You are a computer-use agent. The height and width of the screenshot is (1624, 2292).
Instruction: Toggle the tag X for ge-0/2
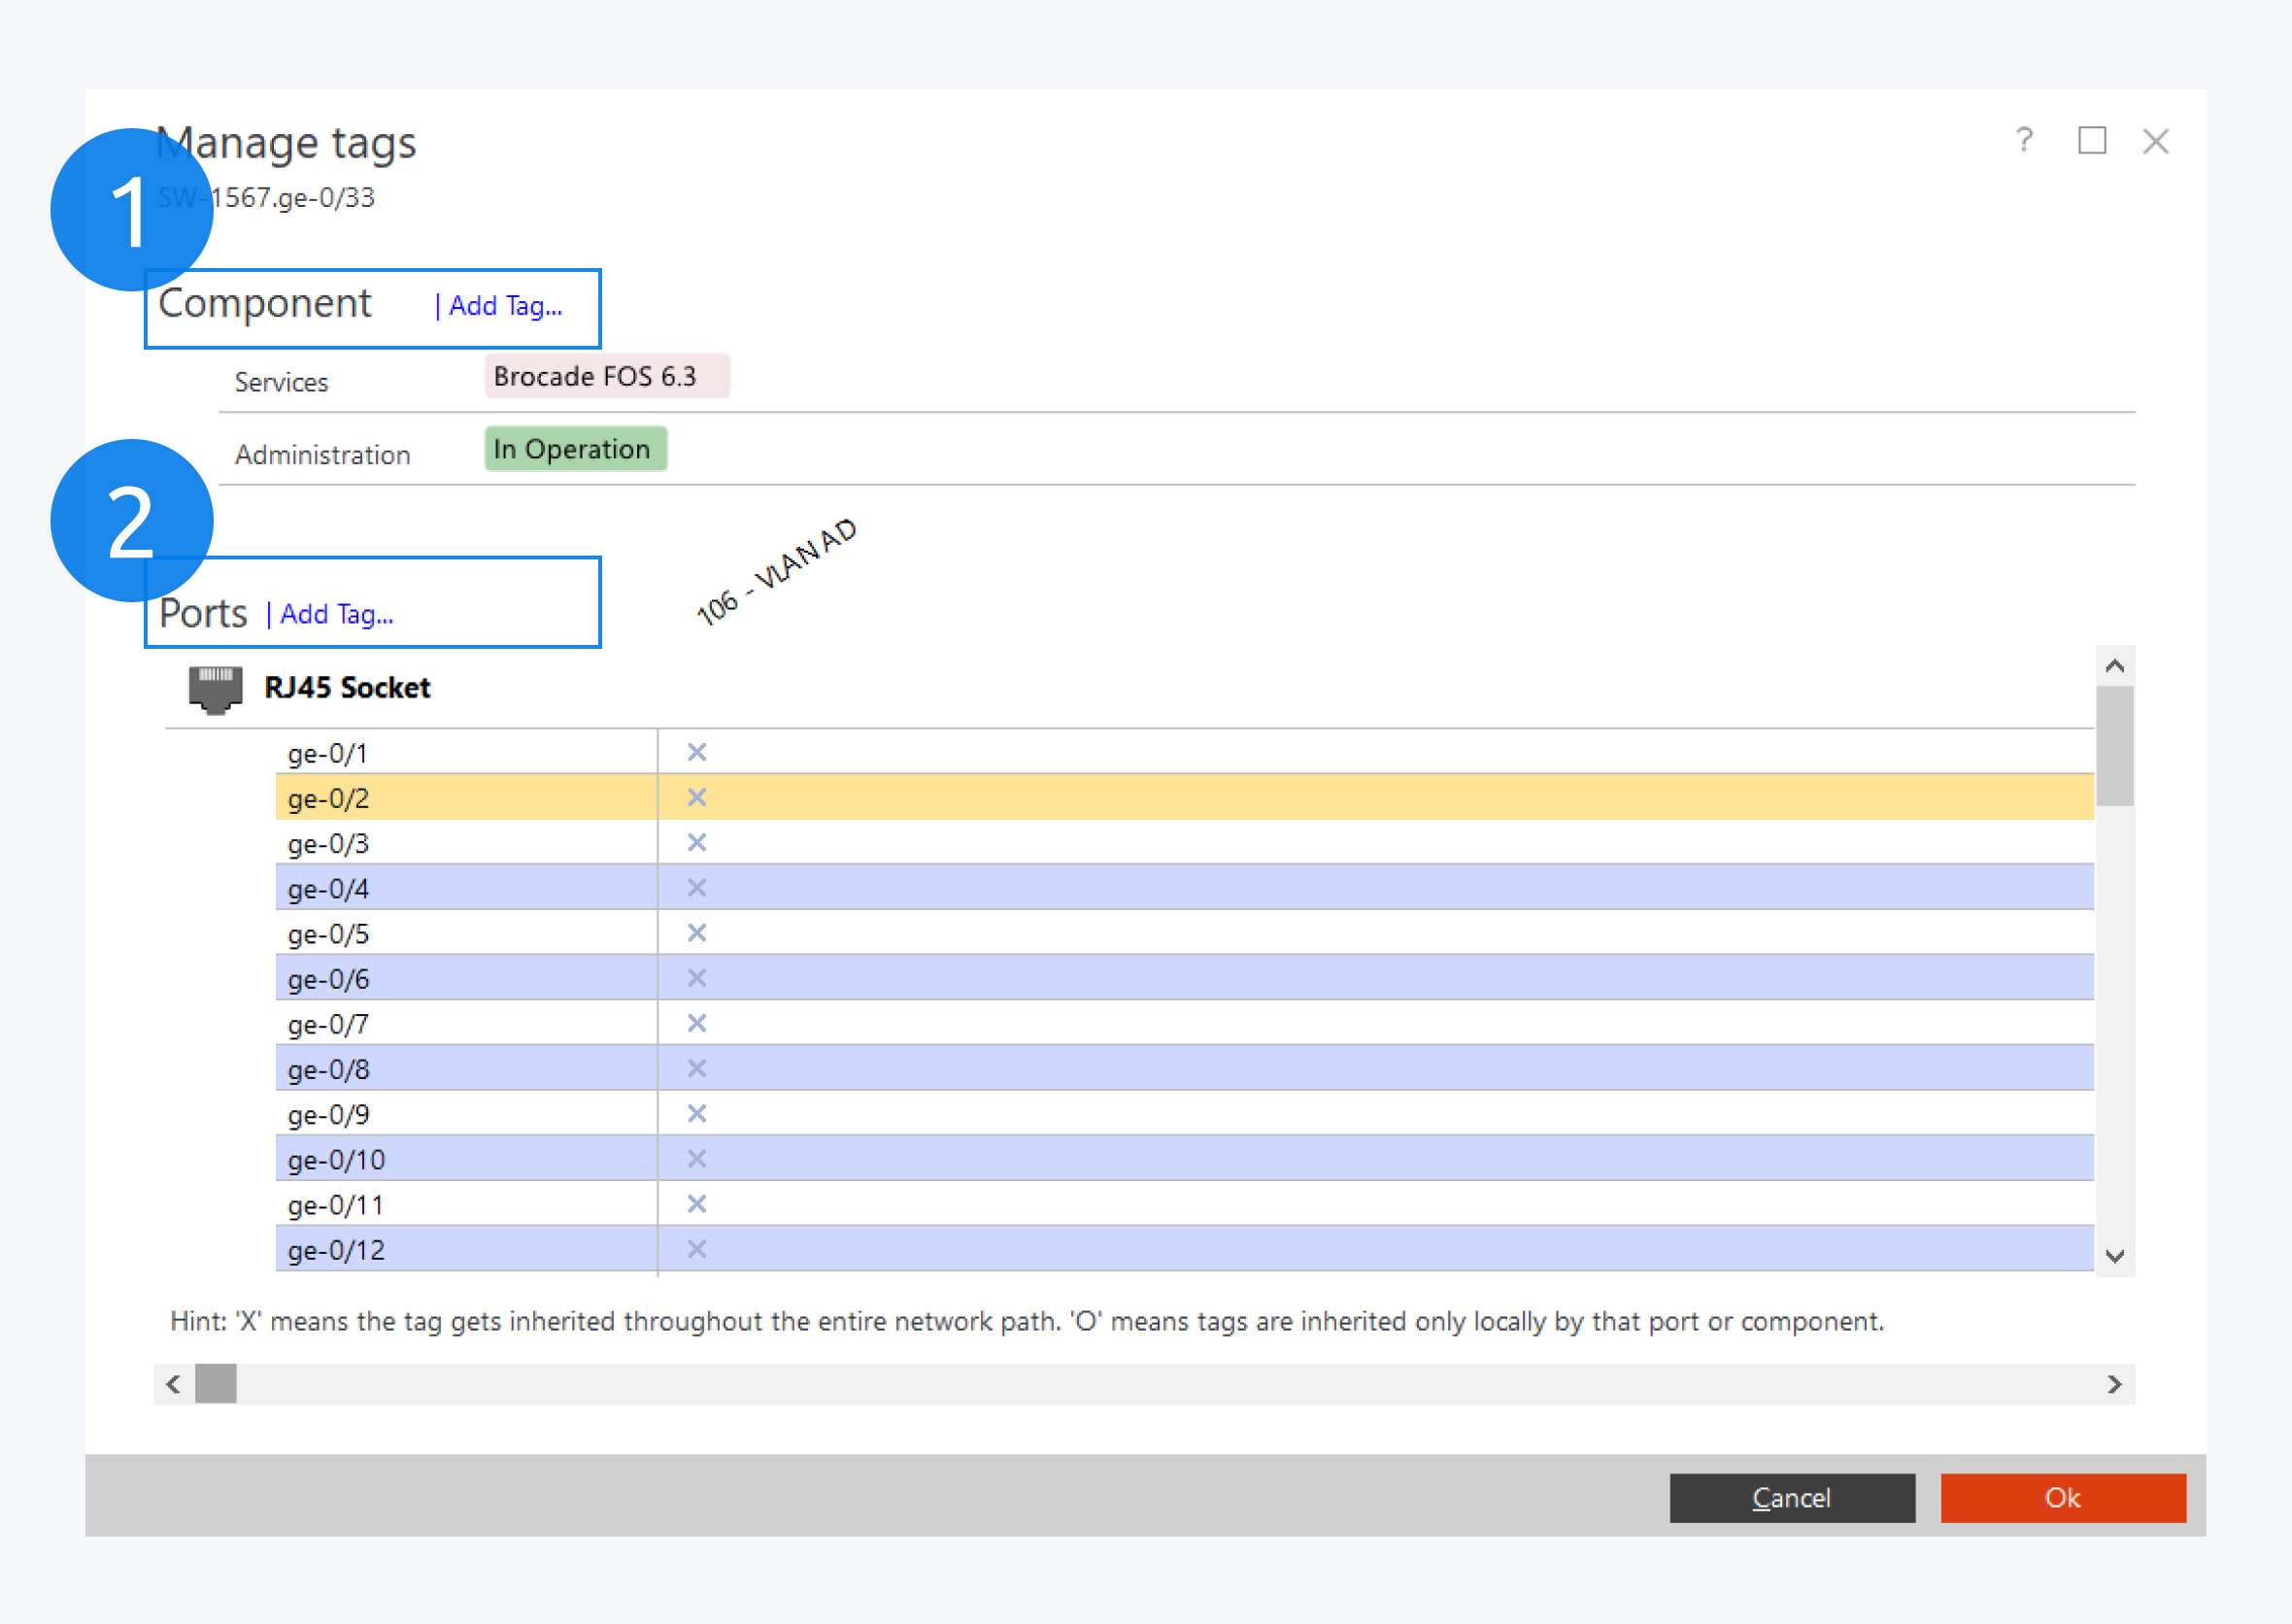point(697,797)
